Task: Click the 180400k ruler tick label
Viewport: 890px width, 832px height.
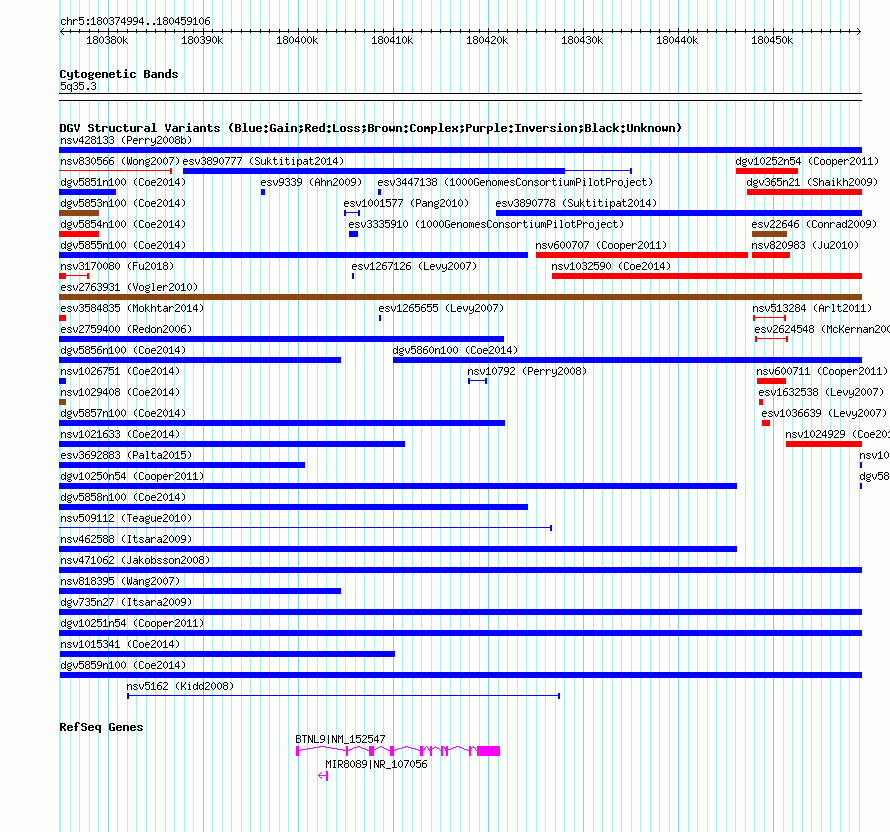Action: pos(297,40)
